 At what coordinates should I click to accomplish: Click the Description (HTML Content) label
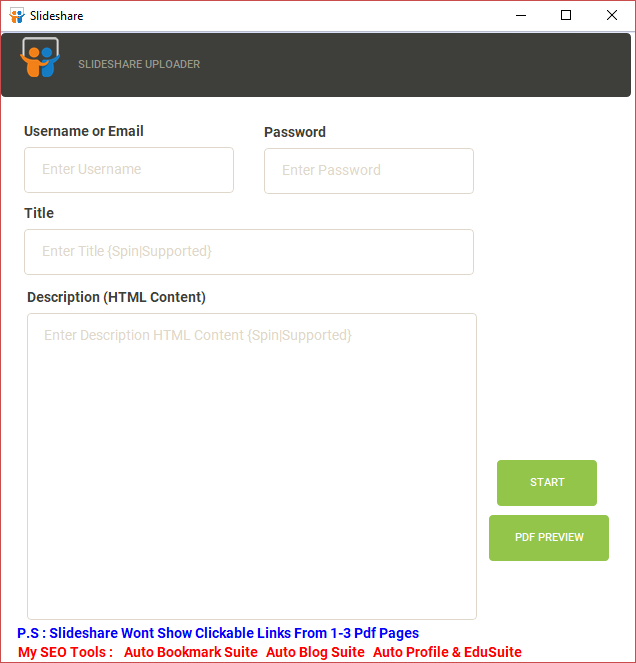(116, 297)
